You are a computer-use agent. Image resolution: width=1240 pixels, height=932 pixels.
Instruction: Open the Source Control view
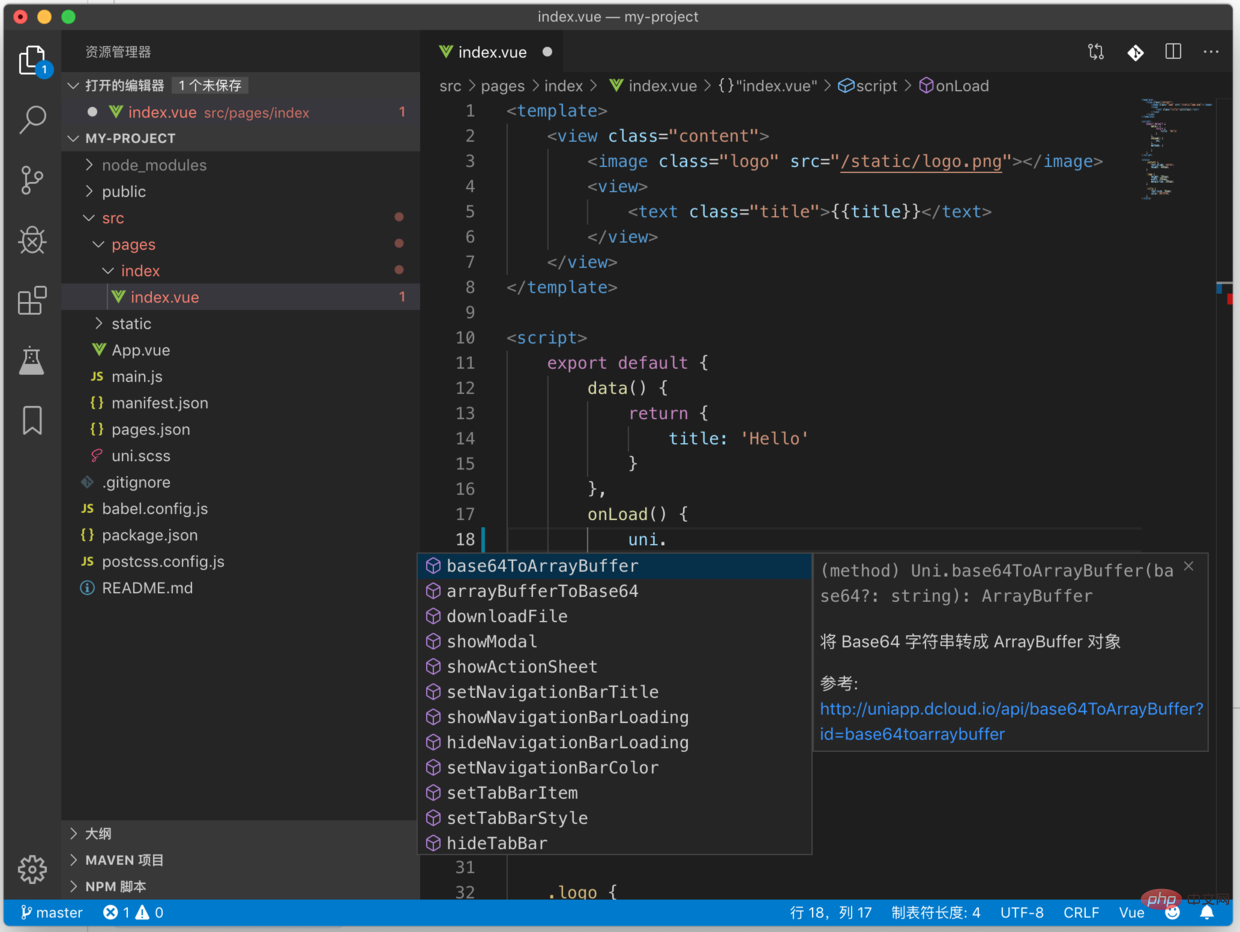(x=32, y=180)
